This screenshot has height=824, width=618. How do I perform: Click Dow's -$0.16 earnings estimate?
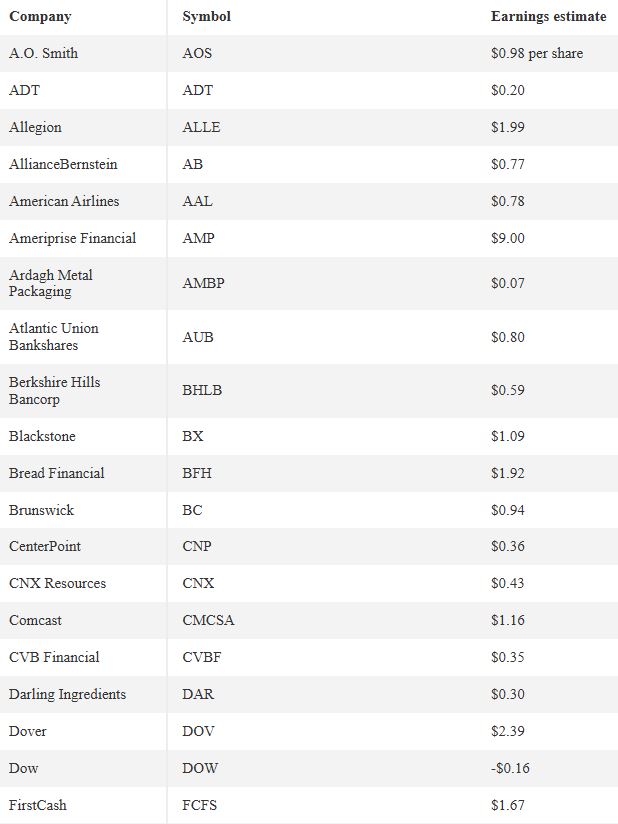(x=510, y=768)
